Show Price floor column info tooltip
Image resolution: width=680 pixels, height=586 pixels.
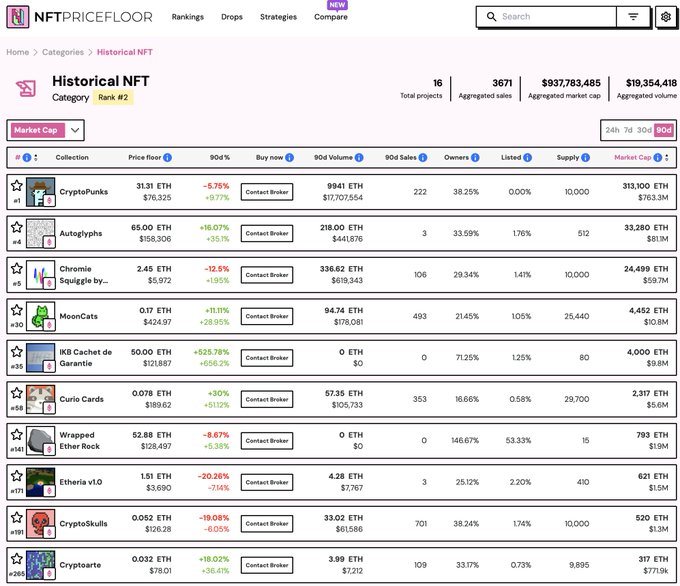point(167,157)
